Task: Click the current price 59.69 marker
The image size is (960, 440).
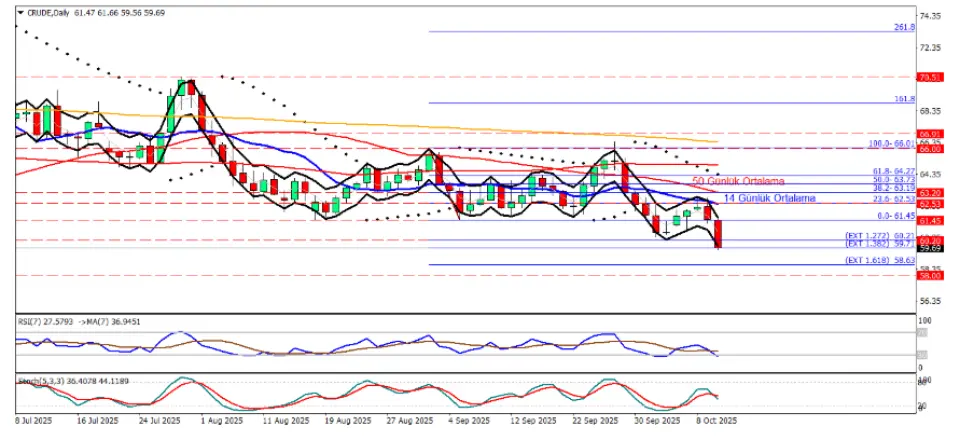Action: (931, 247)
